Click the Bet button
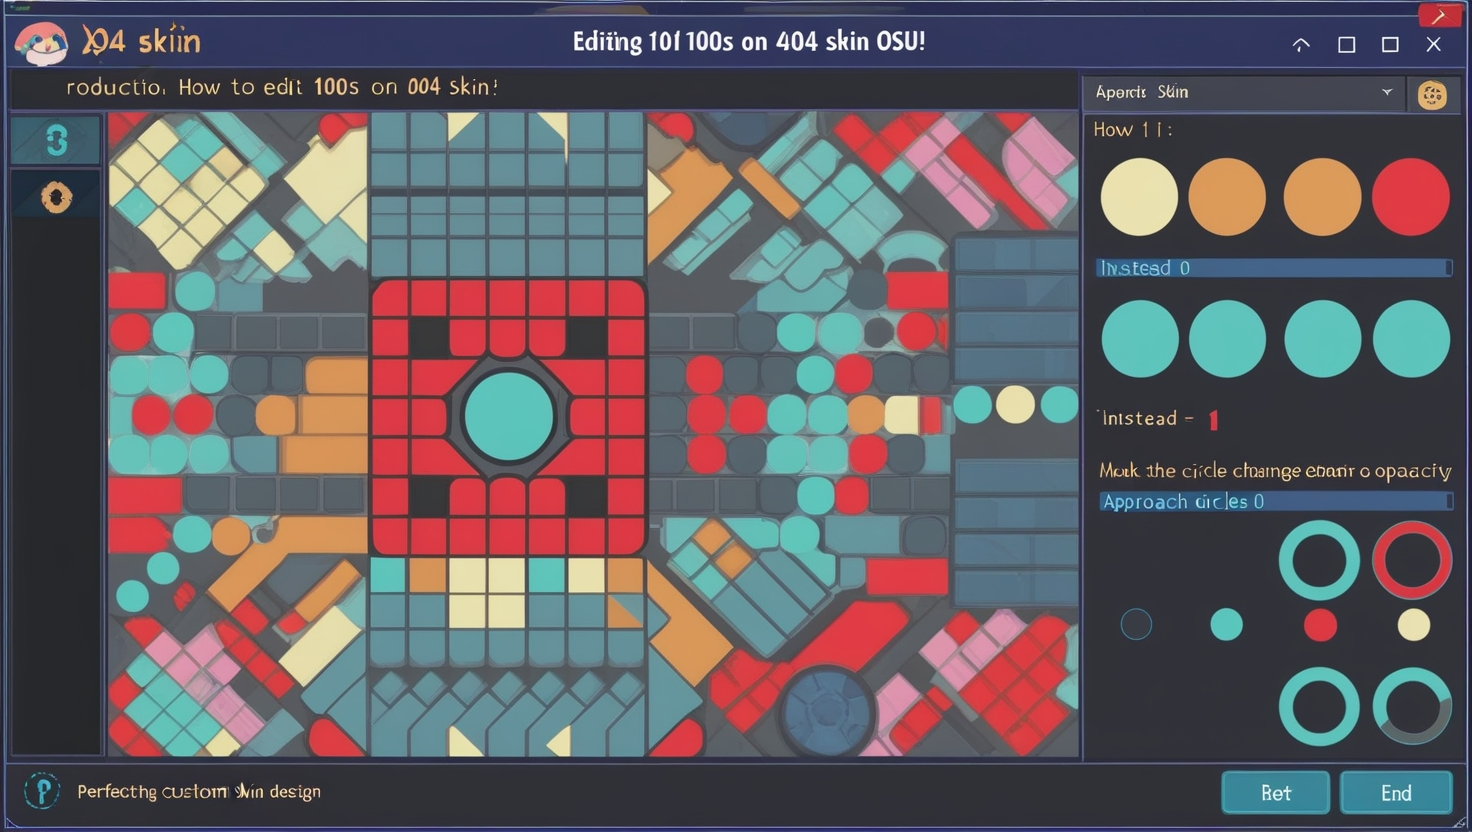1472x832 pixels. coord(1275,793)
